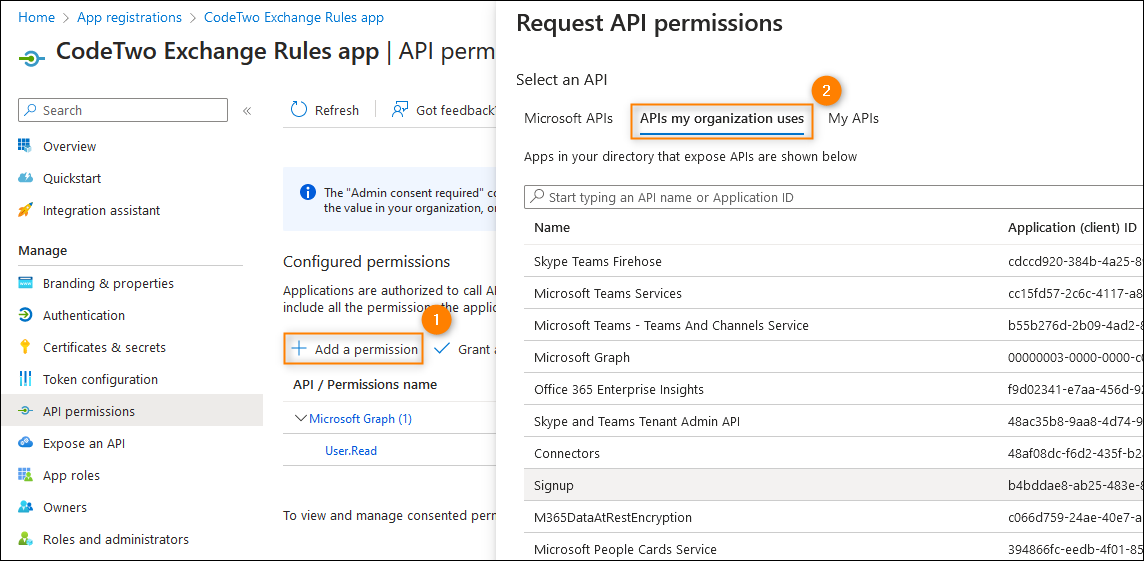Select APIs my organization uses tab
Image resolution: width=1144 pixels, height=561 pixels.
pyautogui.click(x=722, y=118)
